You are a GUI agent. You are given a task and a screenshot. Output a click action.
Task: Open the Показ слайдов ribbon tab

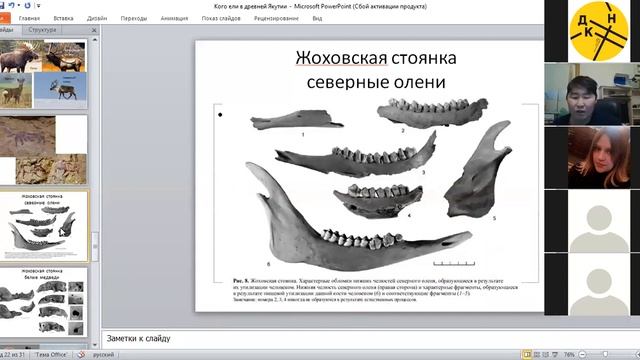pos(221,18)
